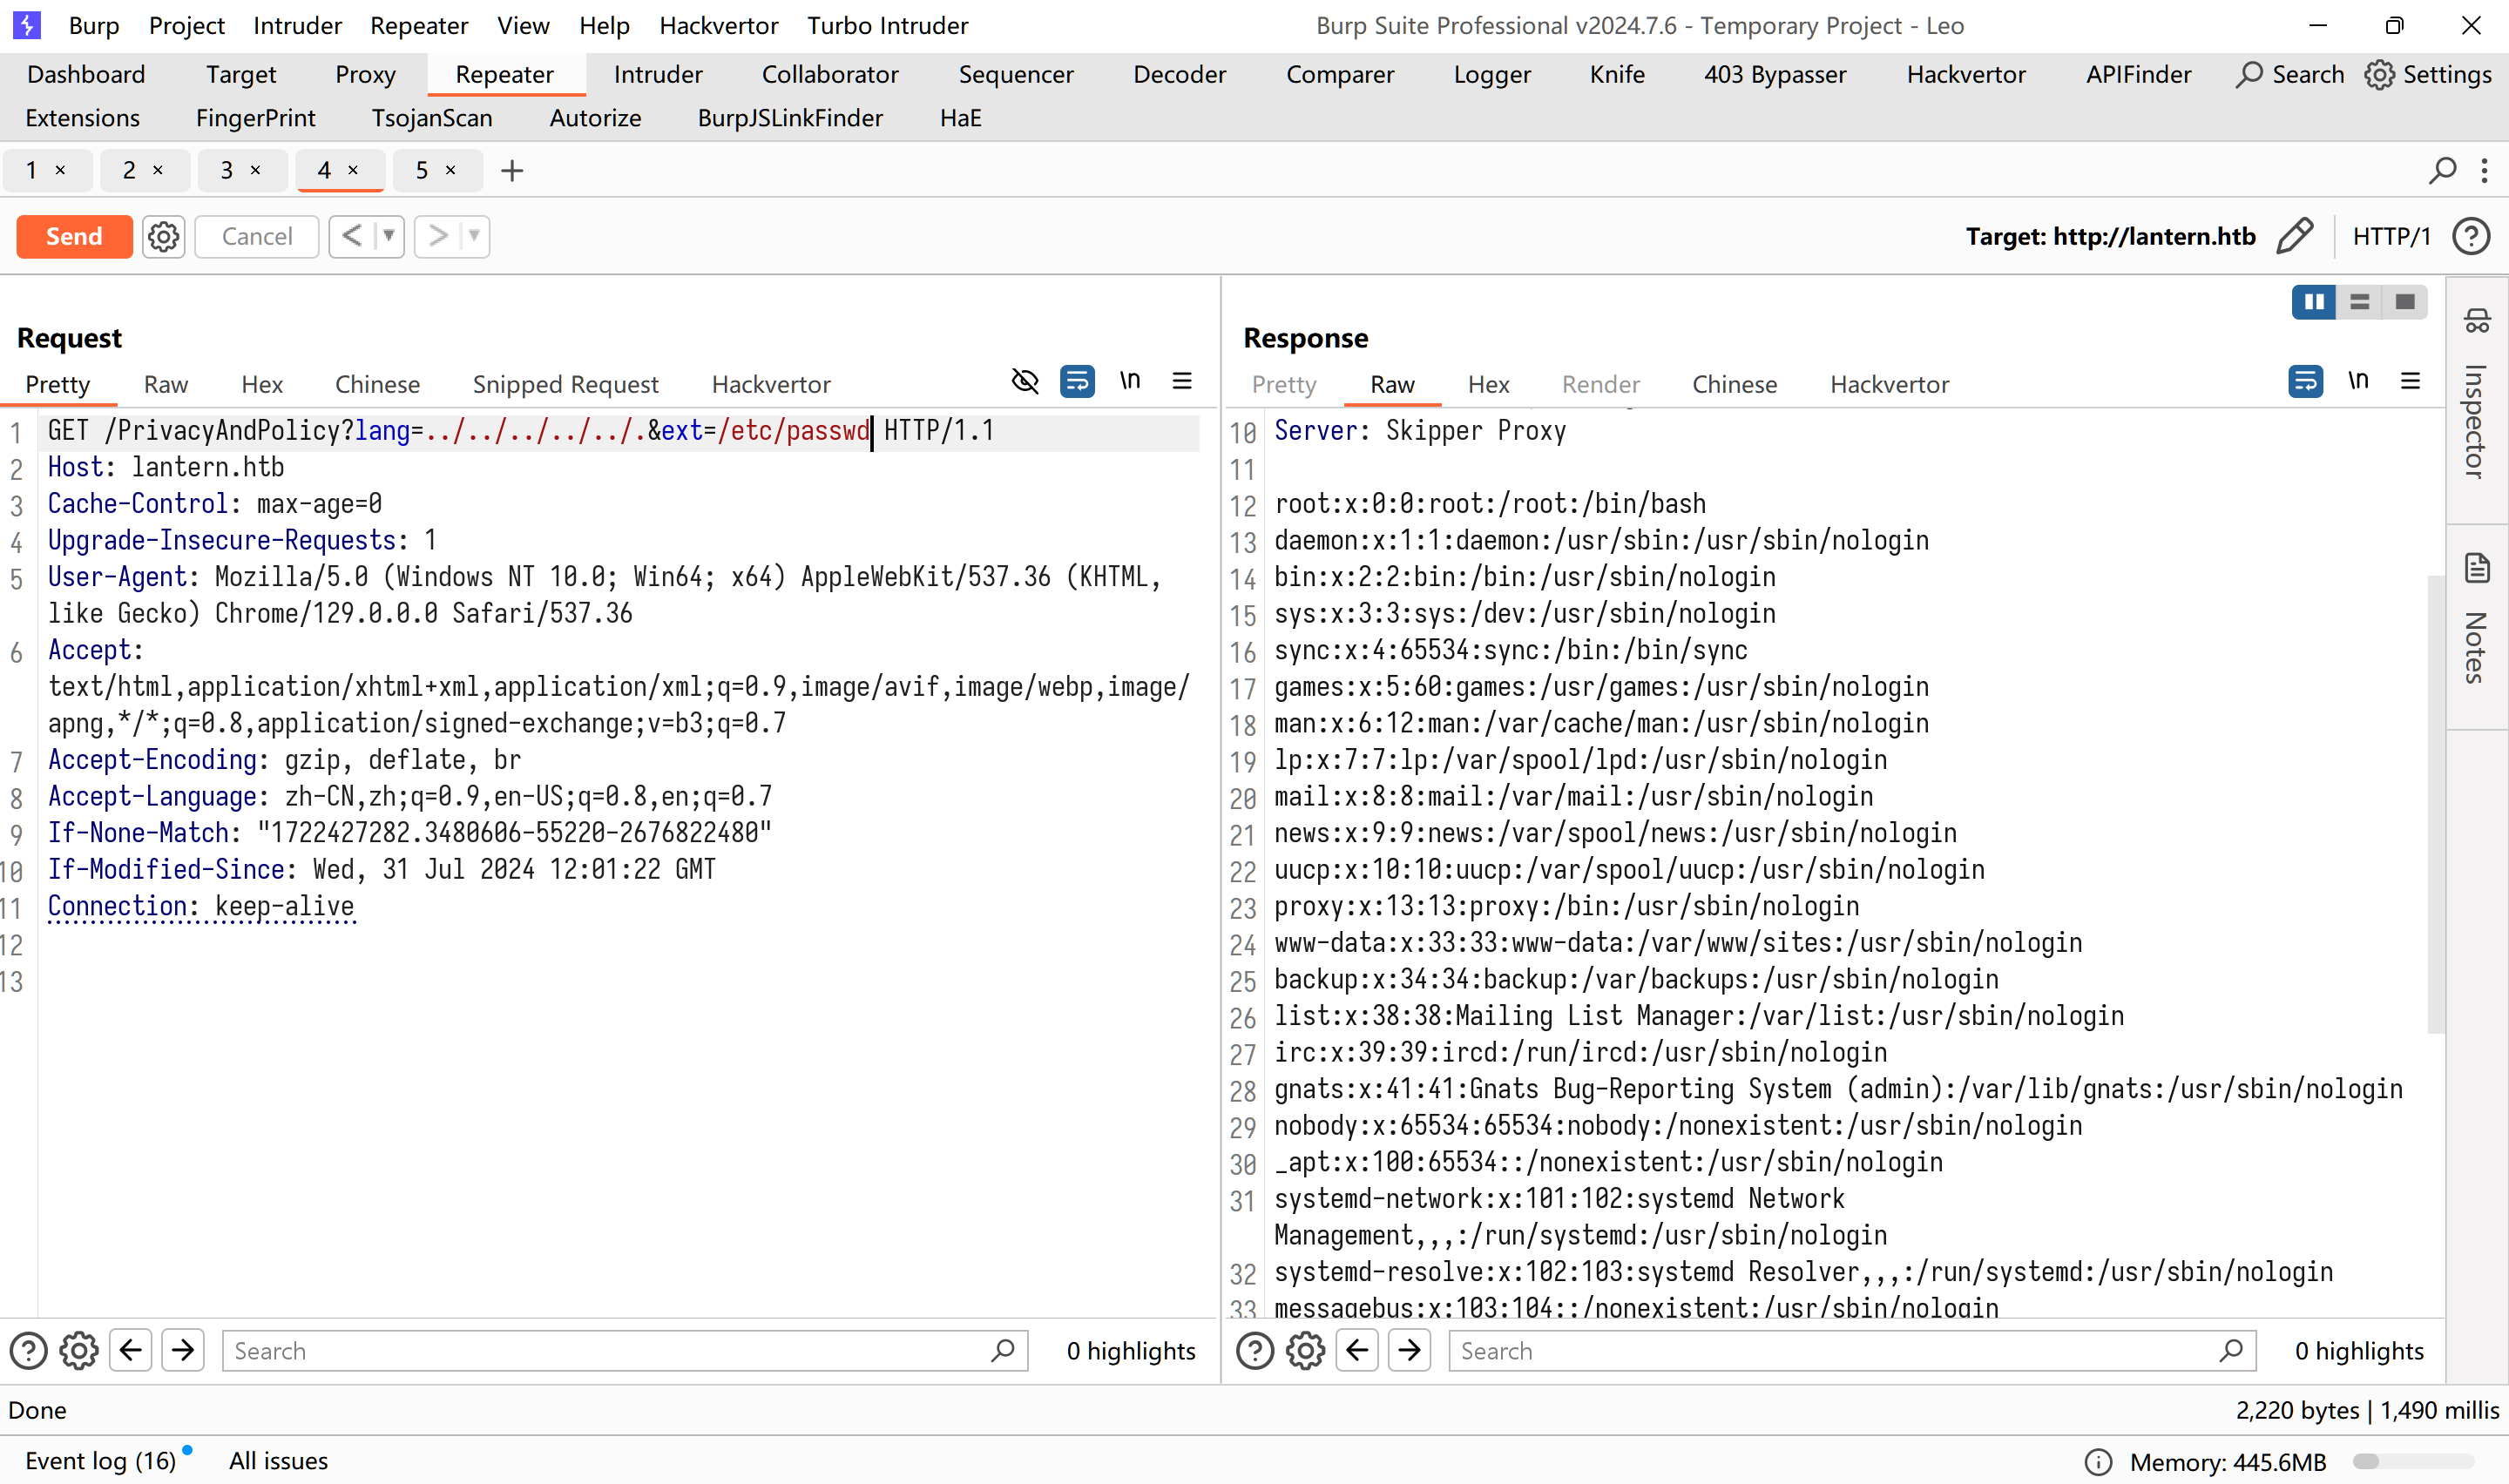Click the request Search input field
This screenshot has width=2509, height=1484.
(x=624, y=1351)
